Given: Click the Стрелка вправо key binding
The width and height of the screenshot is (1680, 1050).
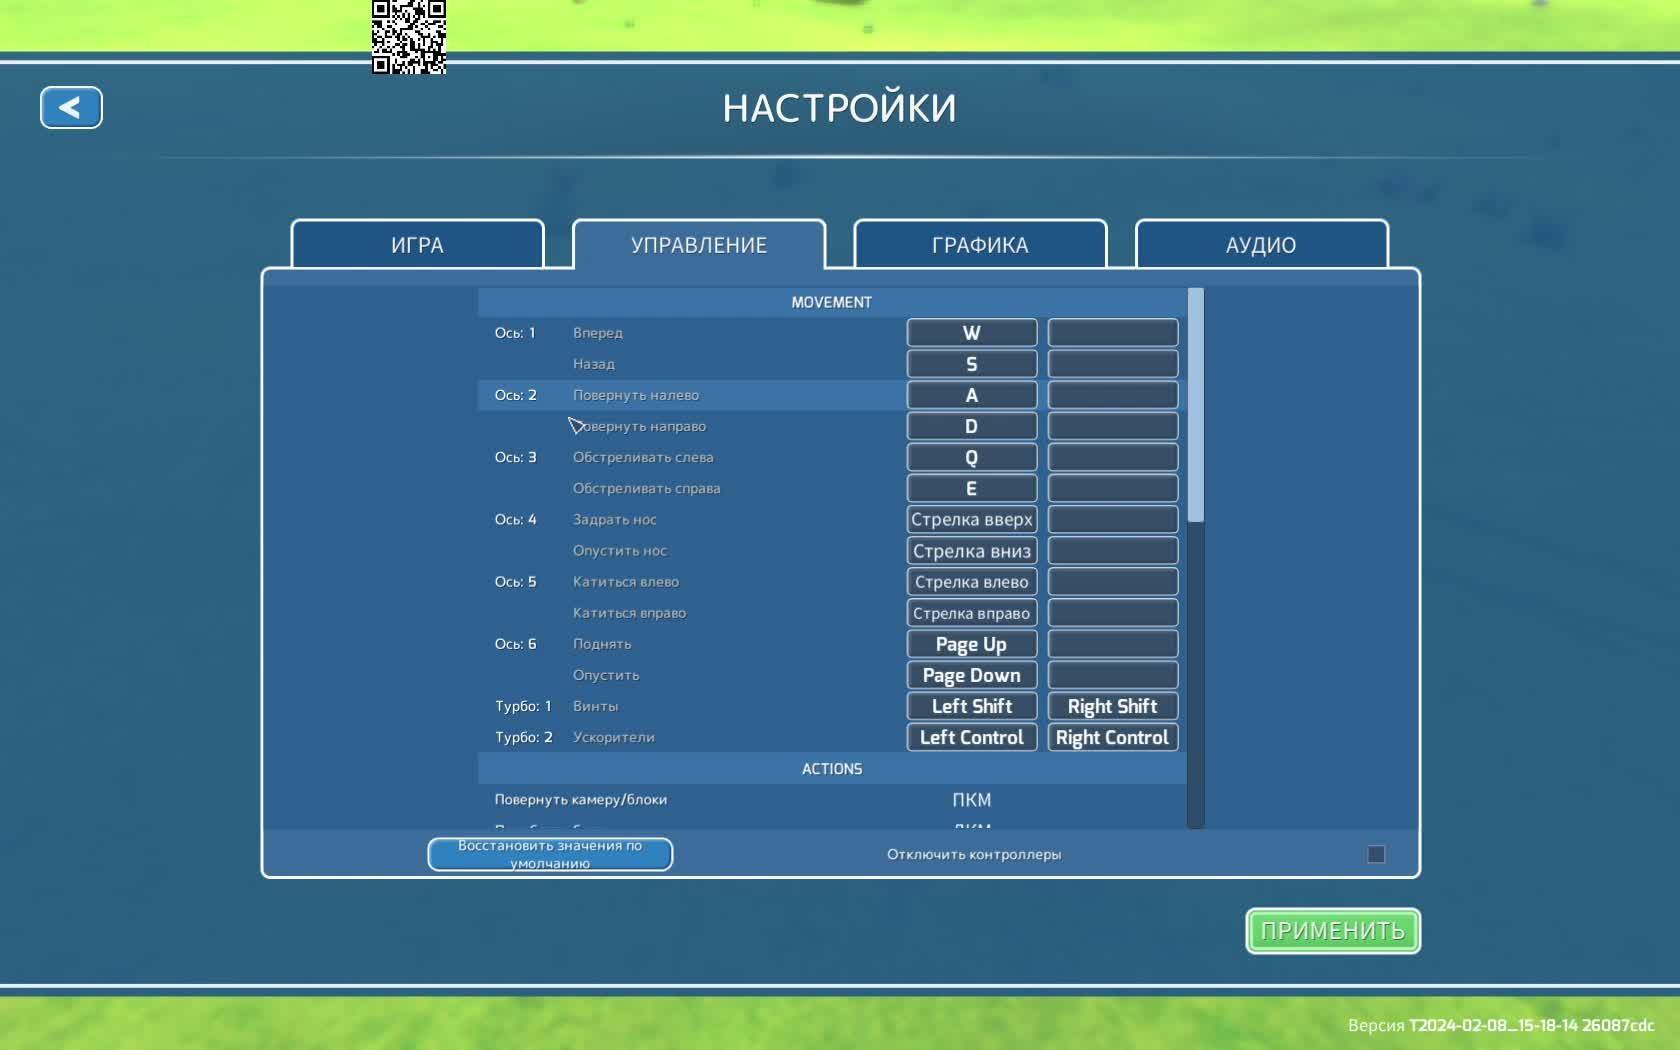Looking at the screenshot, I should [x=972, y=613].
